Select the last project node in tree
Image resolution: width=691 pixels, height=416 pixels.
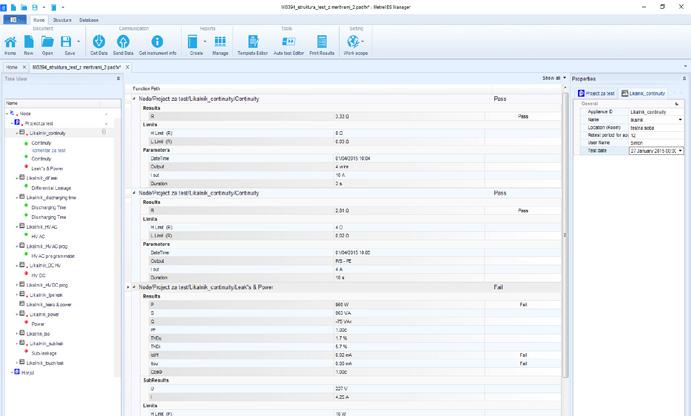27,373
